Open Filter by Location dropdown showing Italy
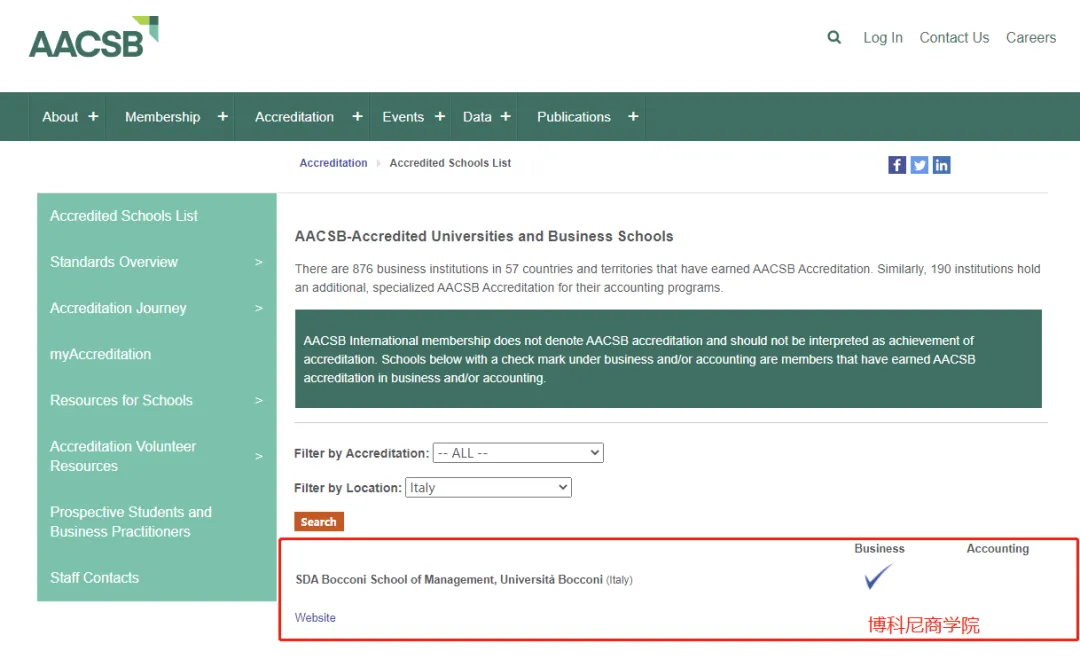Screen dimensions: 1080x659 (488, 488)
